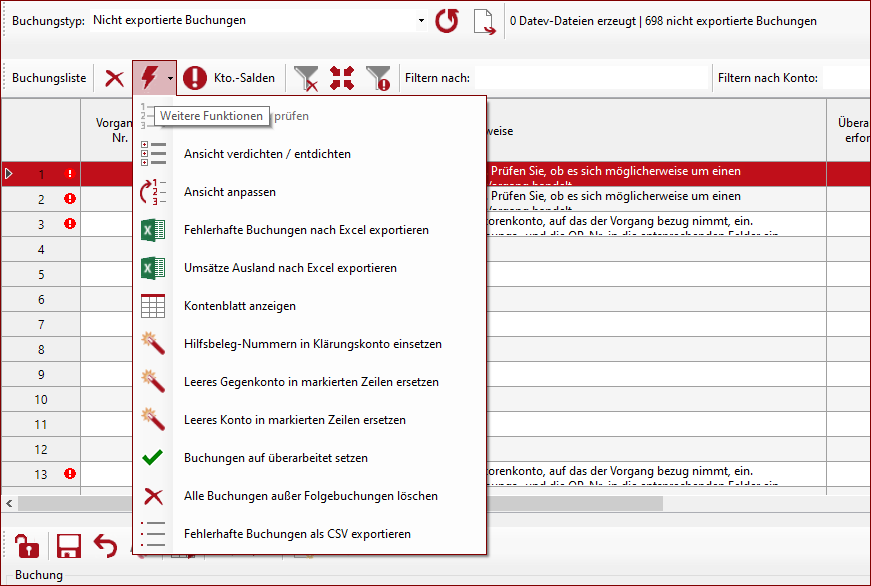Click the save floppy disk icon
This screenshot has width=871, height=586.
[68, 546]
